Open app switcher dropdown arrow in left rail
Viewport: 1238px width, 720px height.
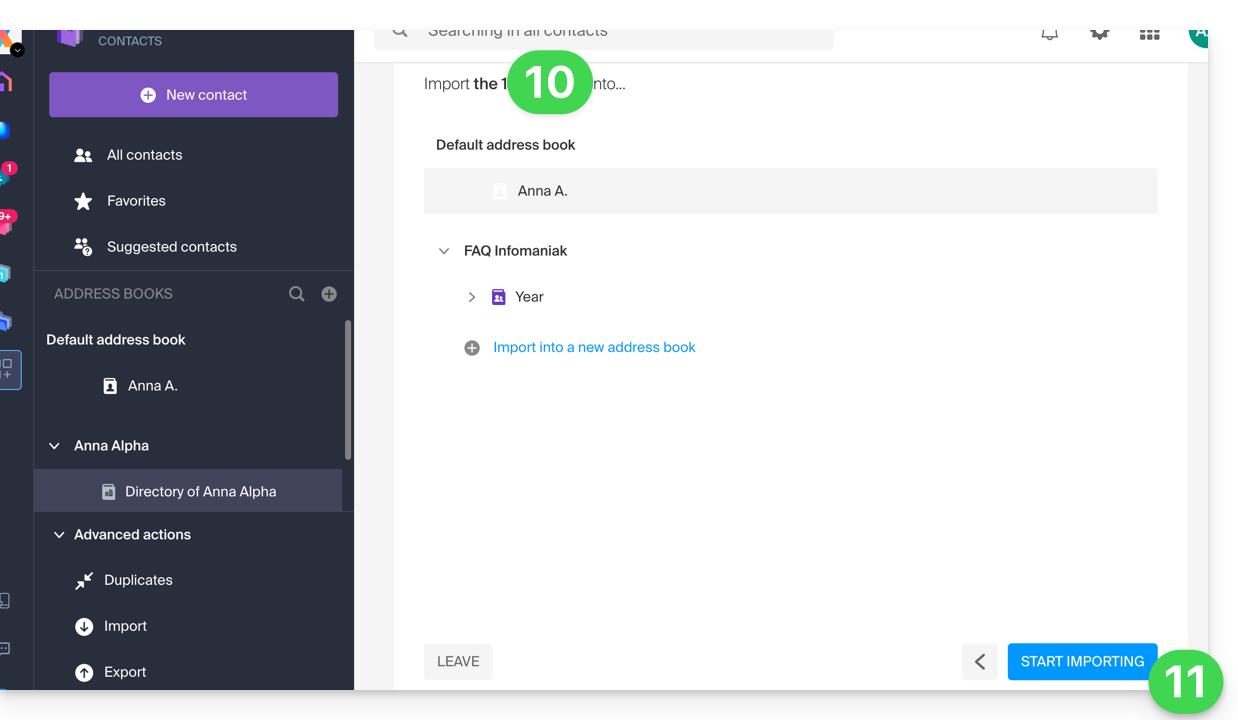(17, 49)
